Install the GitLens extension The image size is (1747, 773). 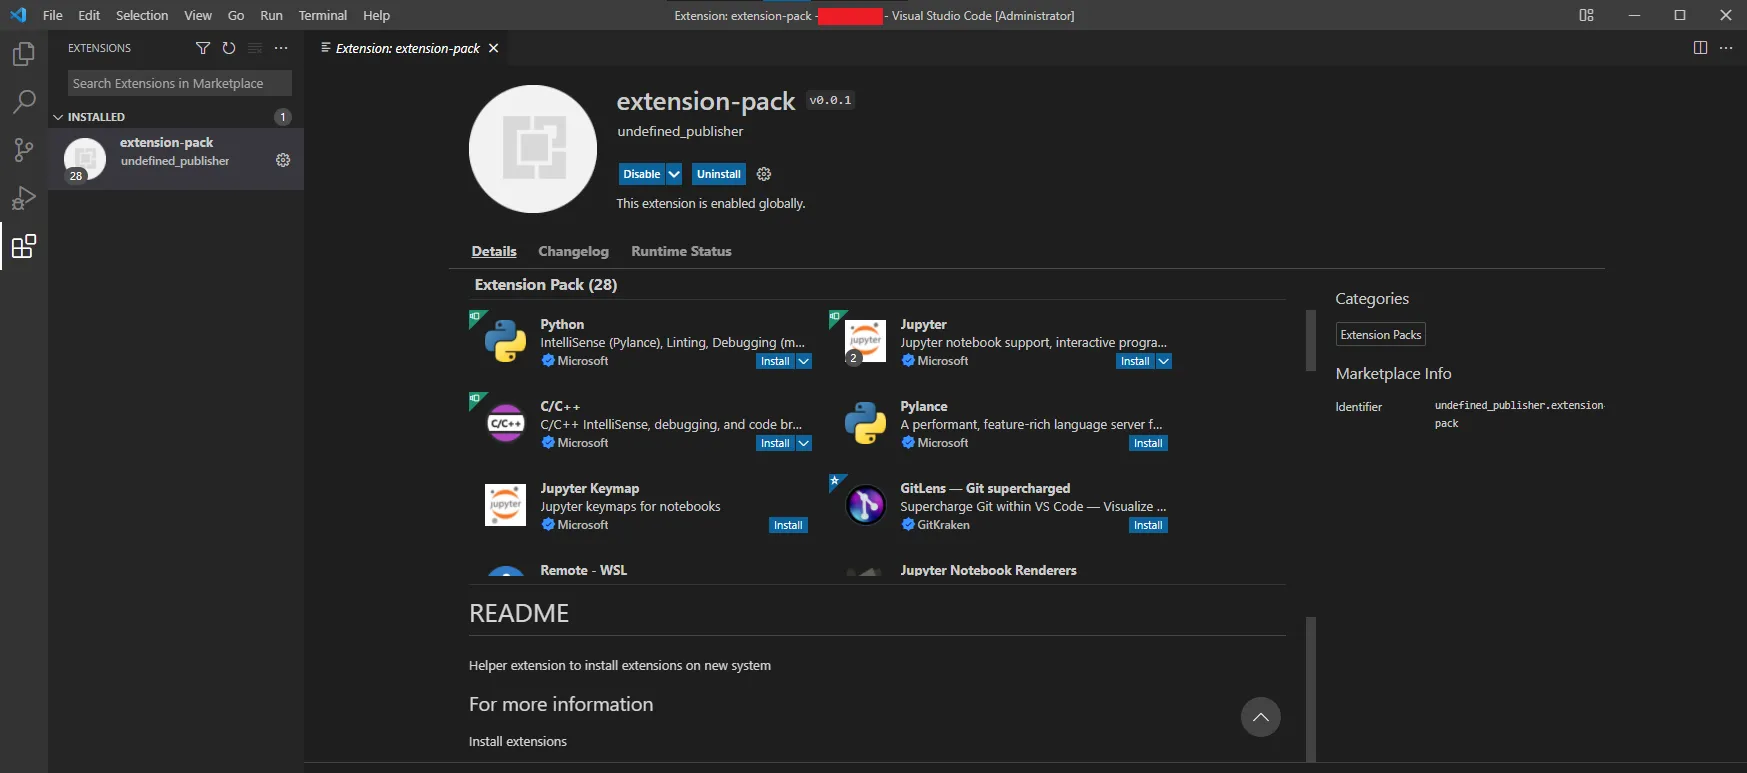coord(1148,525)
